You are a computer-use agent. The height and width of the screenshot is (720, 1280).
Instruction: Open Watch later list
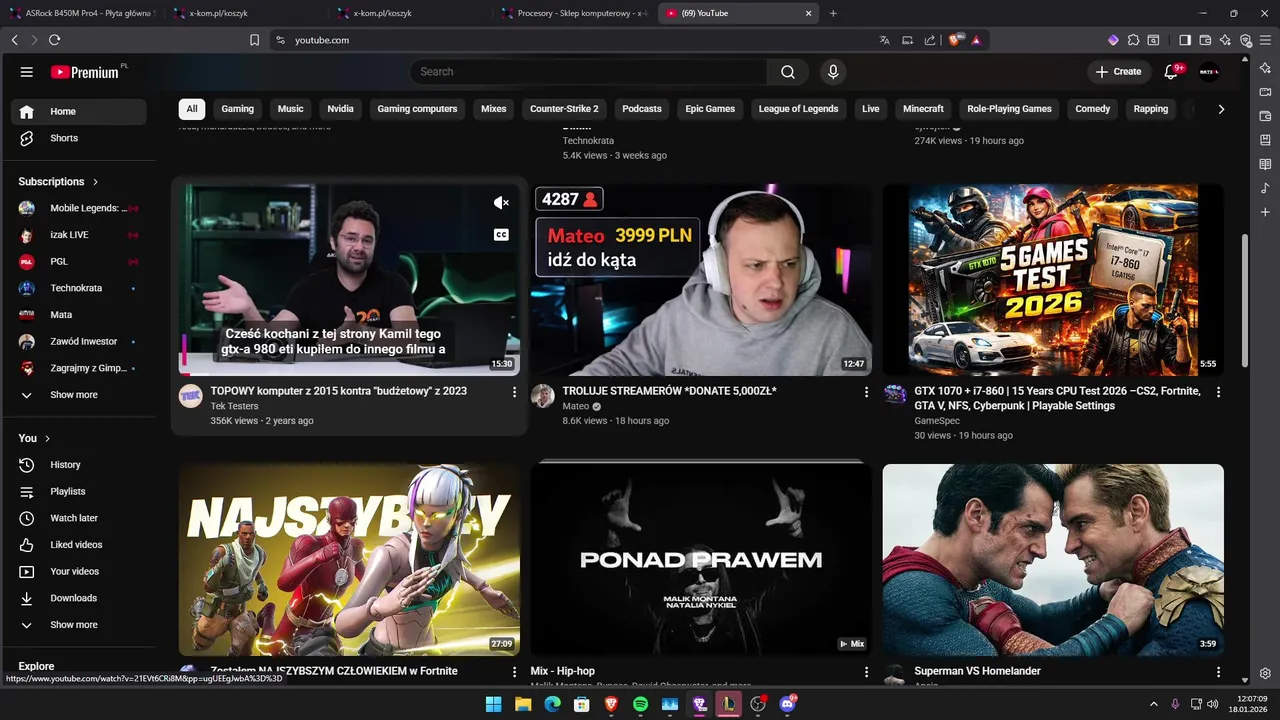(78, 518)
